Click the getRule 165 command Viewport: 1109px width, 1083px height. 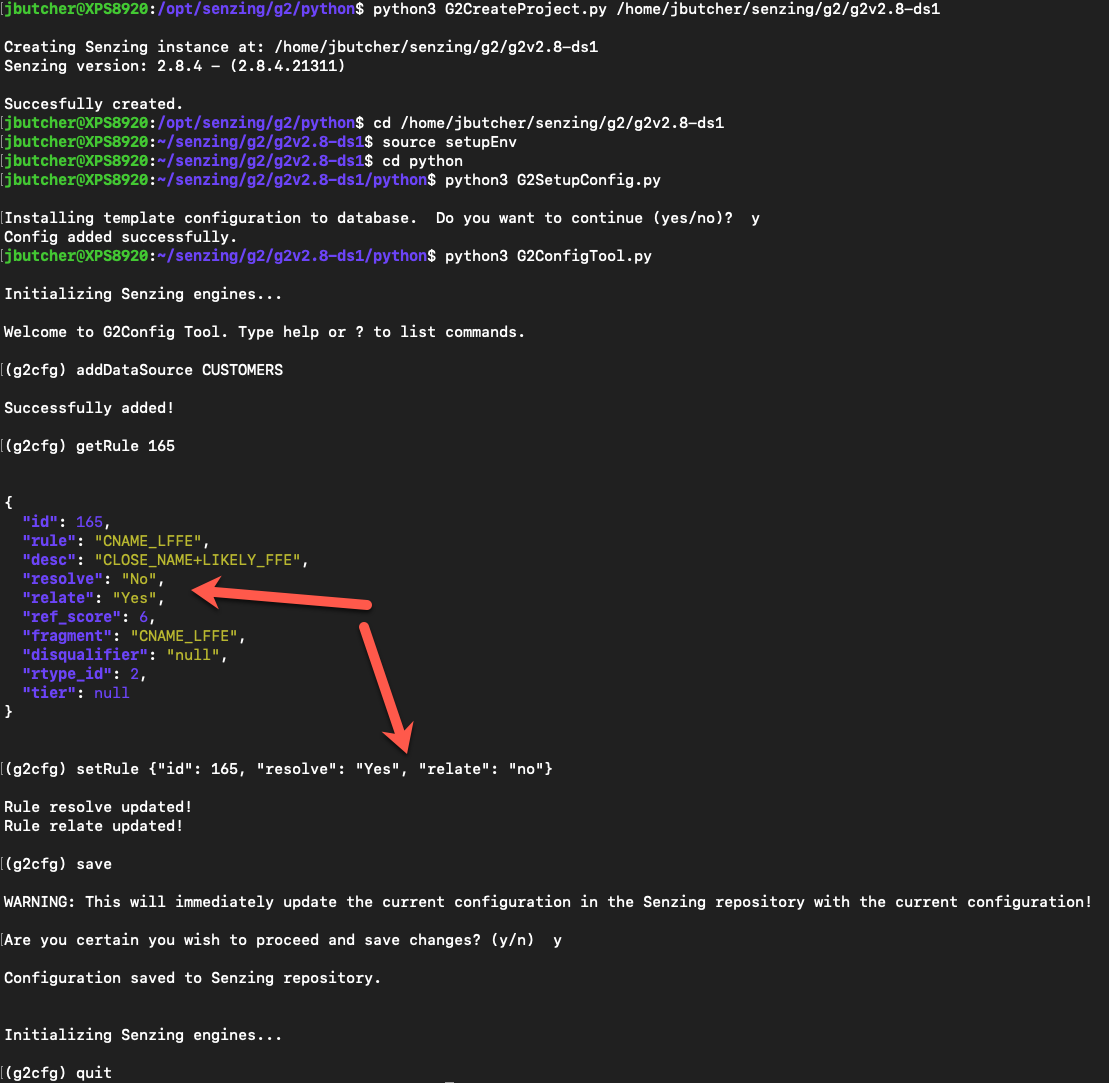(x=125, y=446)
